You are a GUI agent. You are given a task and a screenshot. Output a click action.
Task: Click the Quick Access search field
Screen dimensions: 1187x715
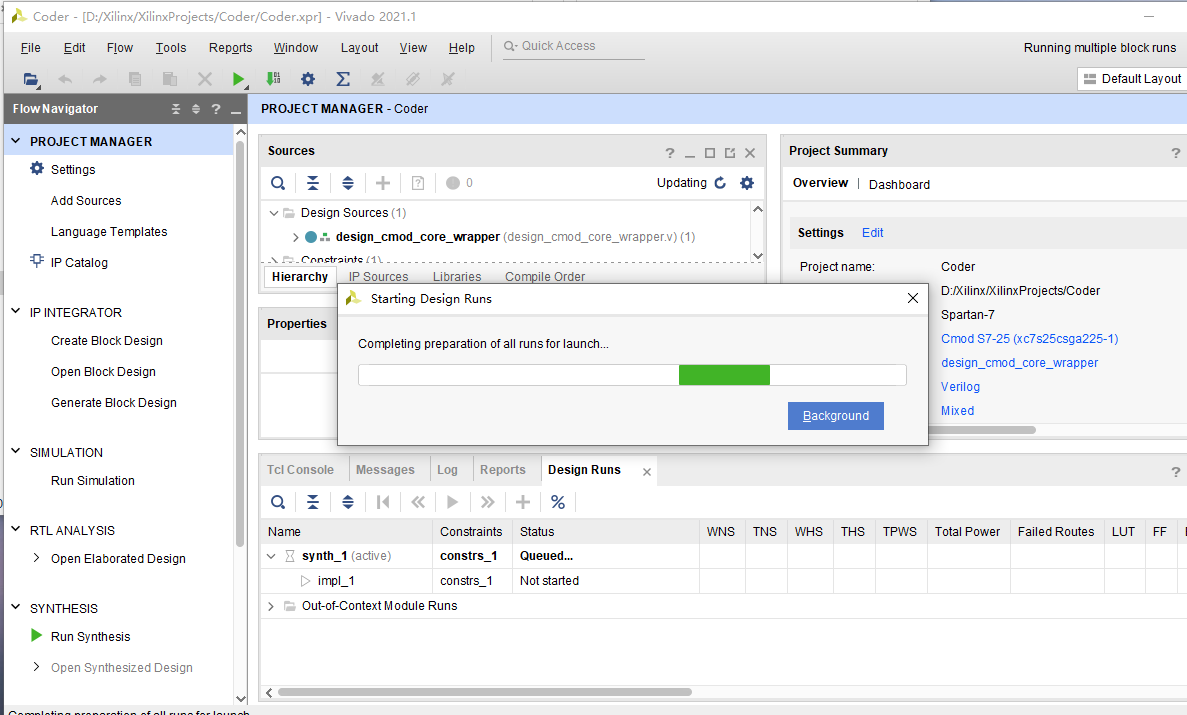(x=574, y=46)
